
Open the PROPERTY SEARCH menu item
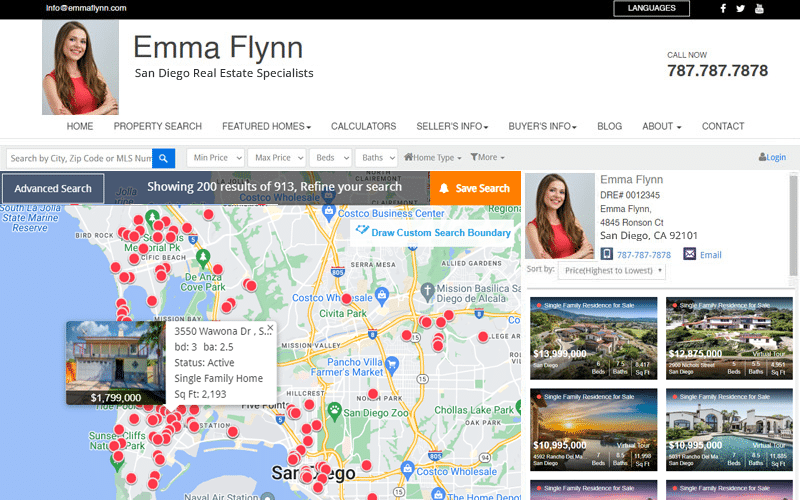coord(157,127)
